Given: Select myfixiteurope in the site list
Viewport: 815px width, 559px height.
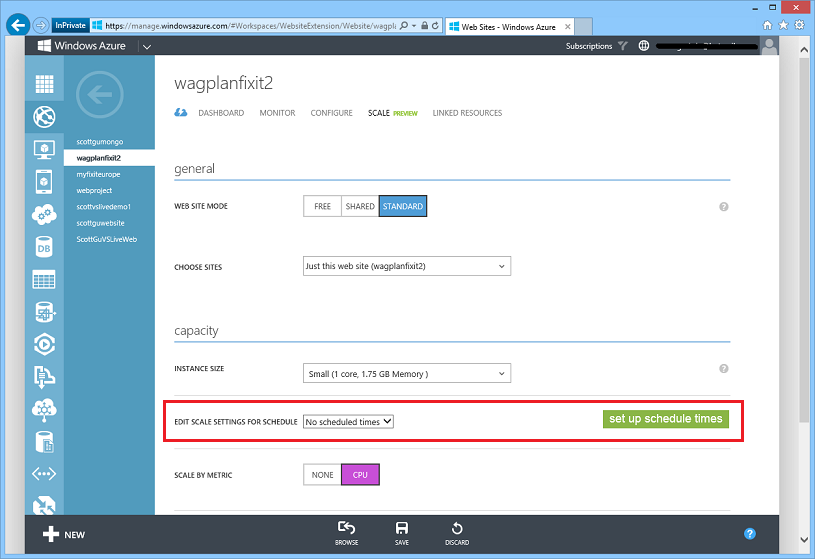Looking at the screenshot, I should (x=98, y=174).
